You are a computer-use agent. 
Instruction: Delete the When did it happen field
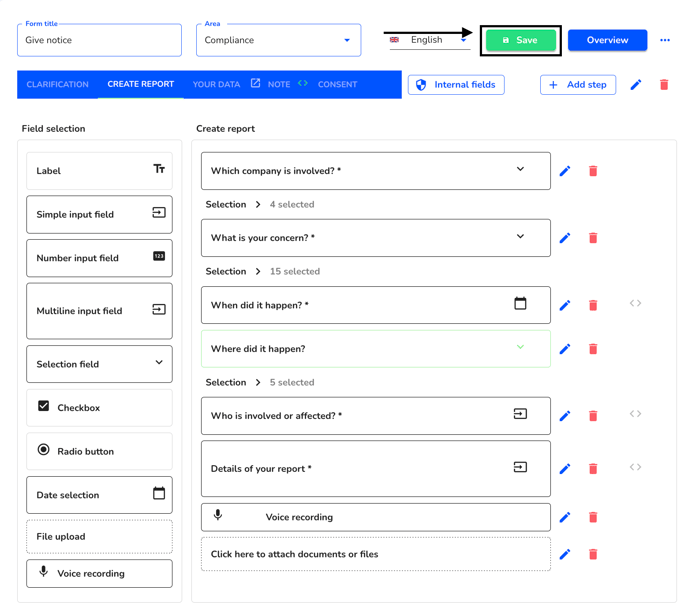coord(593,305)
